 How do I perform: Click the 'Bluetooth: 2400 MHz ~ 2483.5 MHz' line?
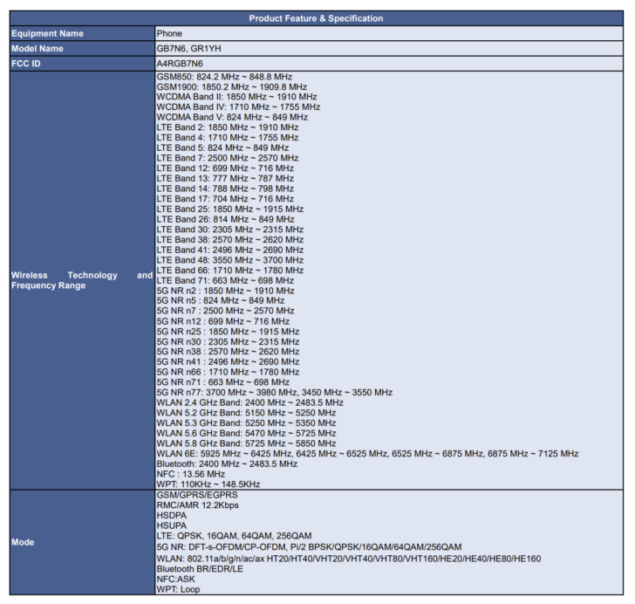click(227, 464)
